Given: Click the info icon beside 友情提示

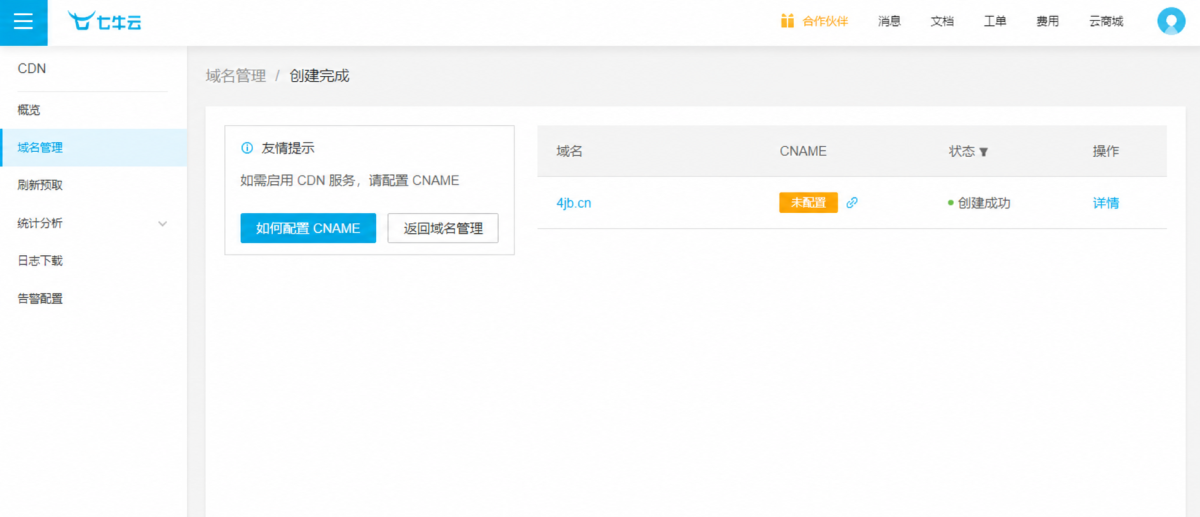Looking at the screenshot, I should pyautogui.click(x=247, y=147).
